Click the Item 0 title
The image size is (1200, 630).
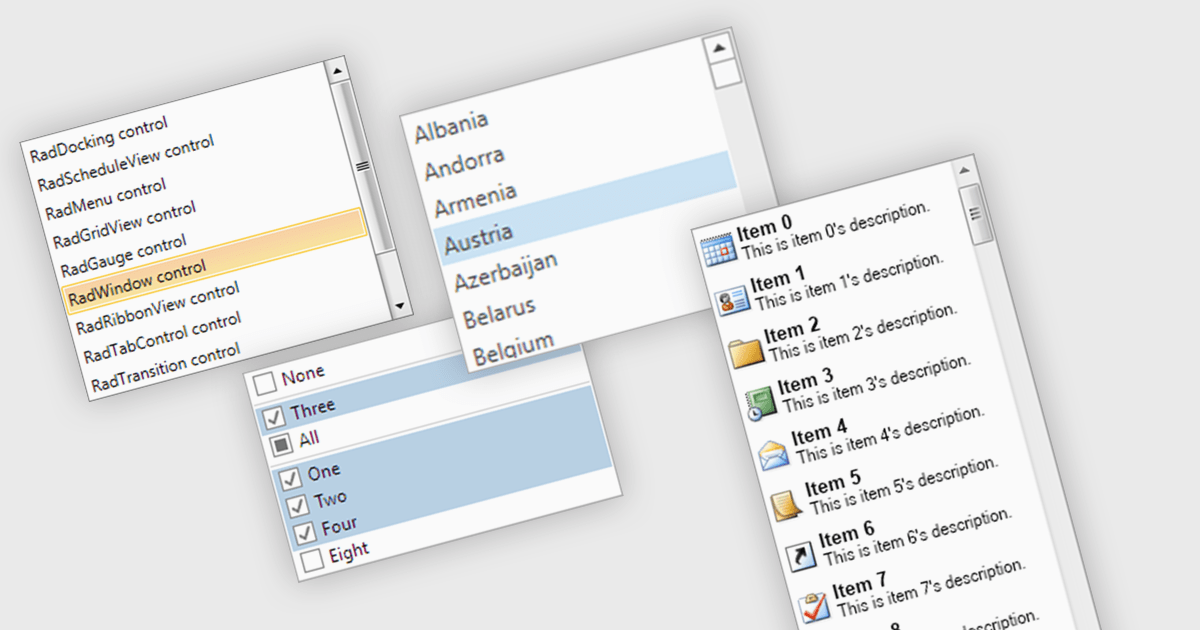coord(765,229)
